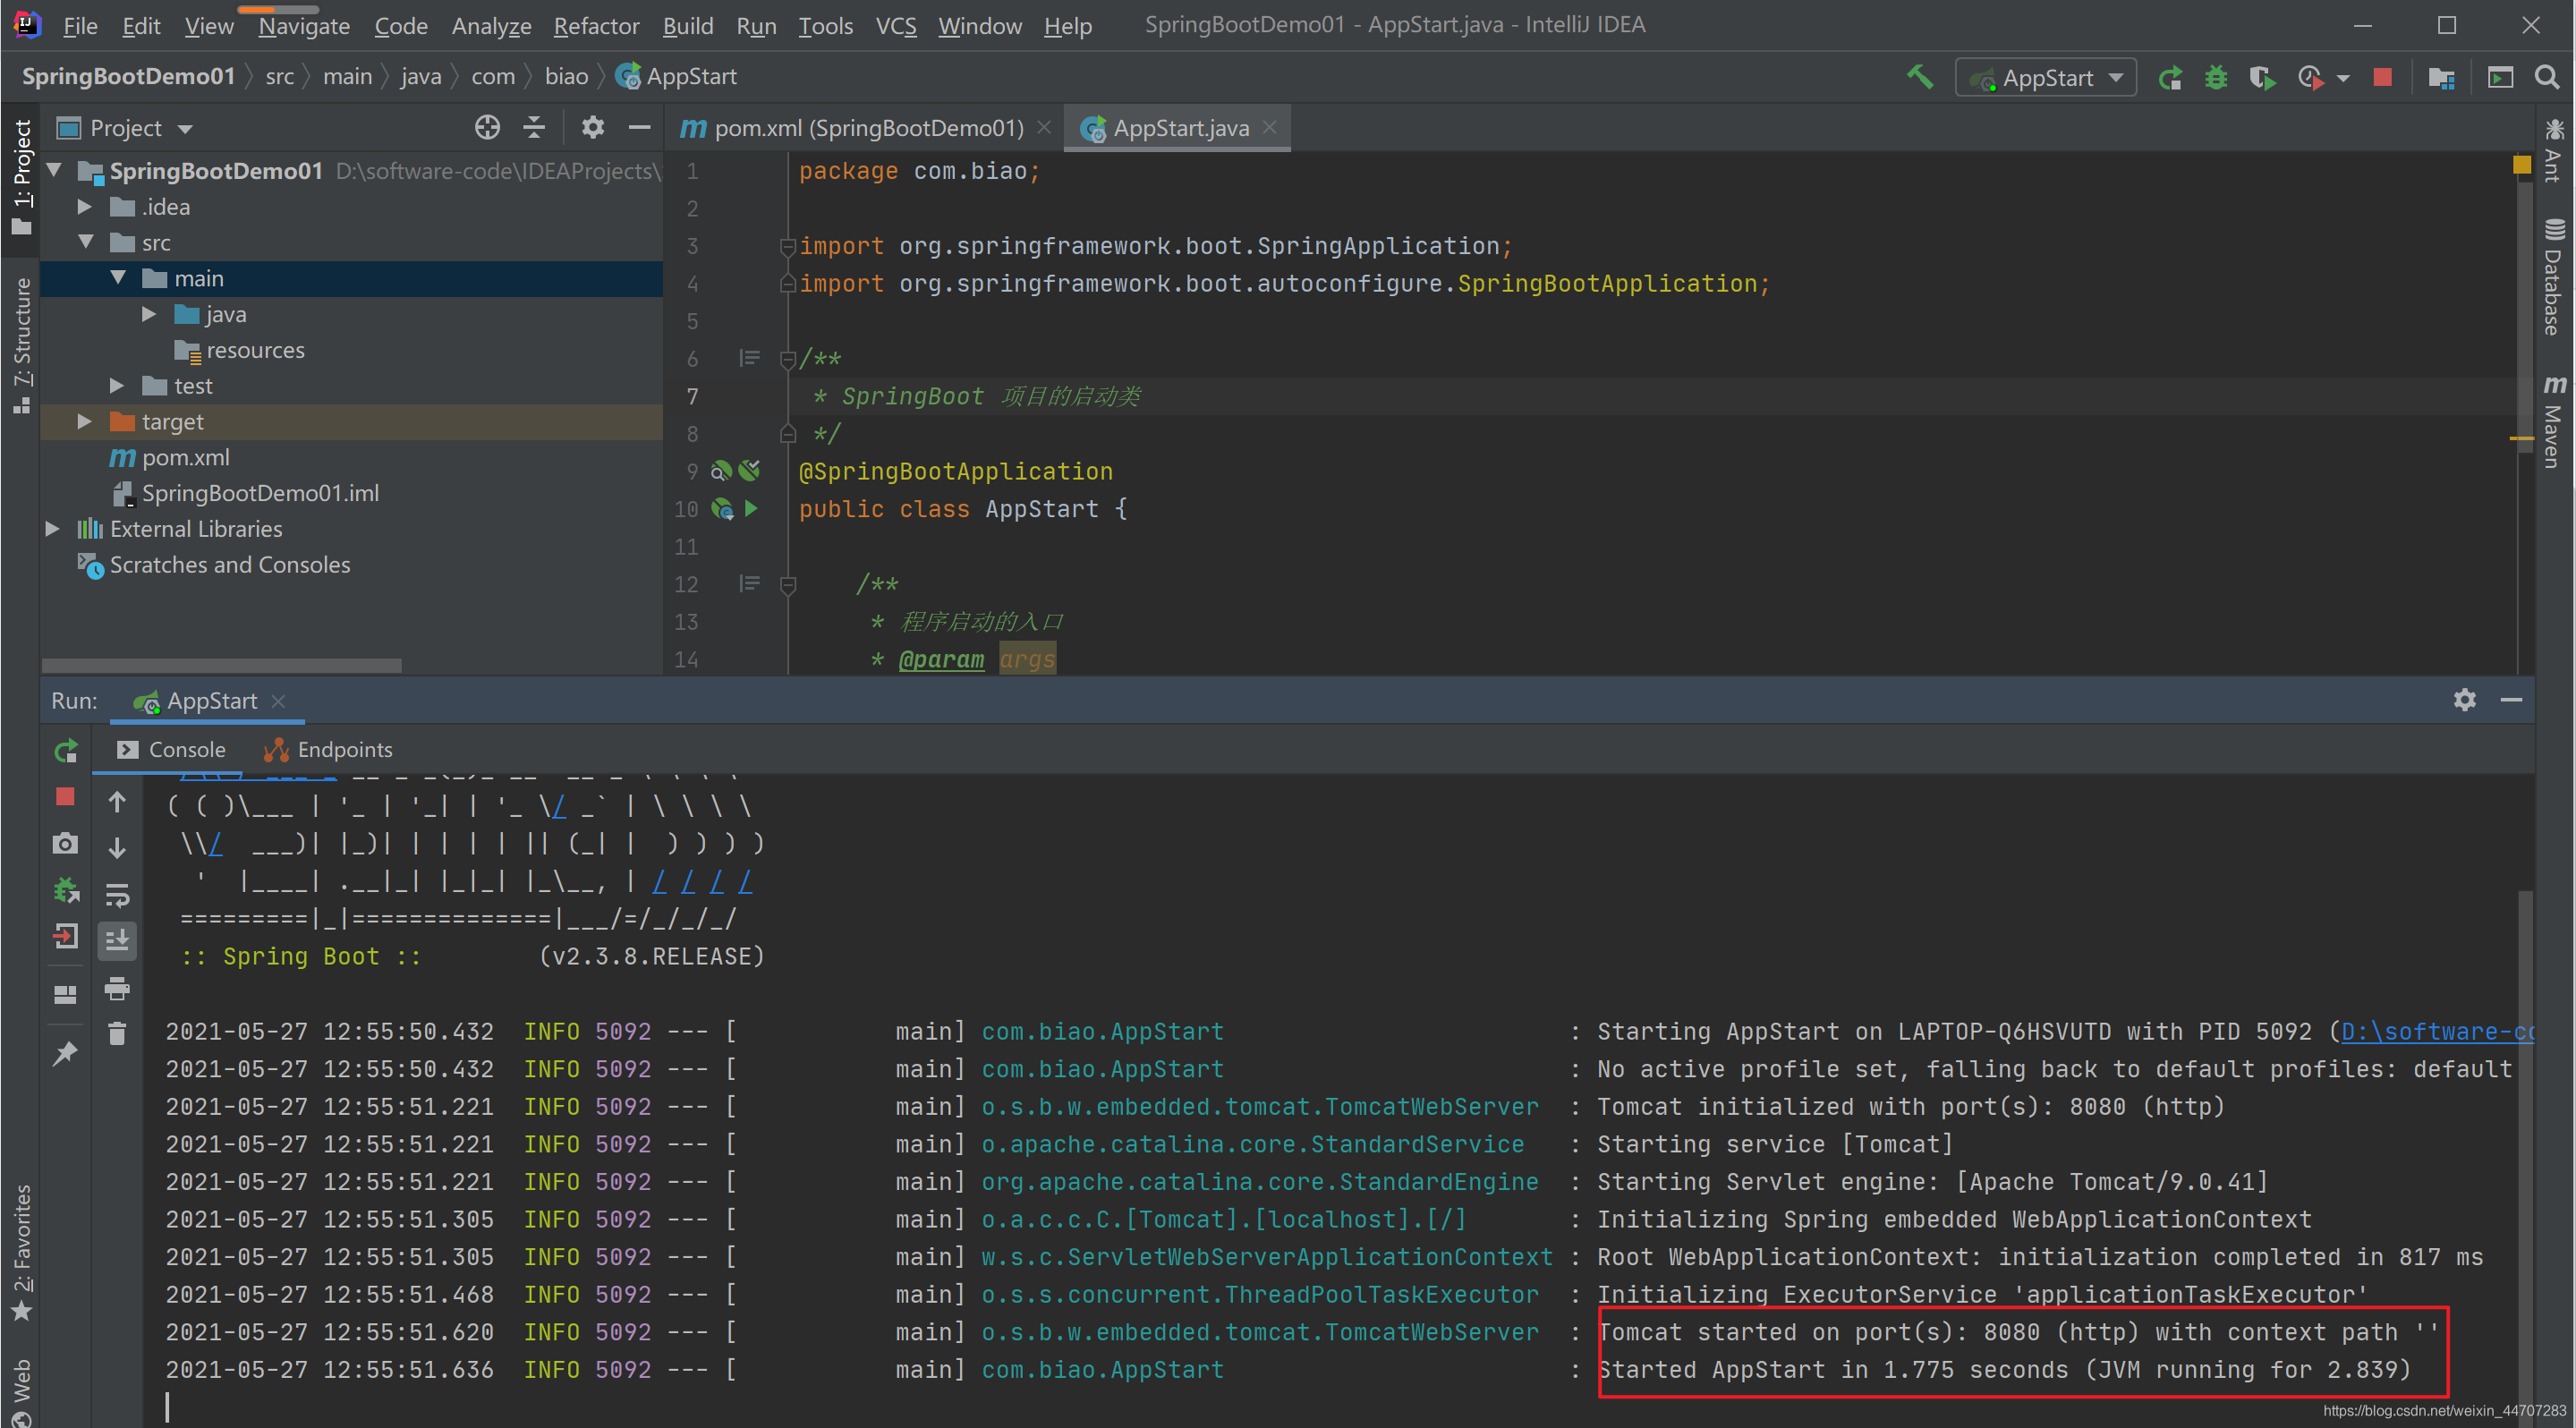Collapse the main folder
Image resolution: width=2576 pixels, height=1428 pixels.
(x=118, y=278)
